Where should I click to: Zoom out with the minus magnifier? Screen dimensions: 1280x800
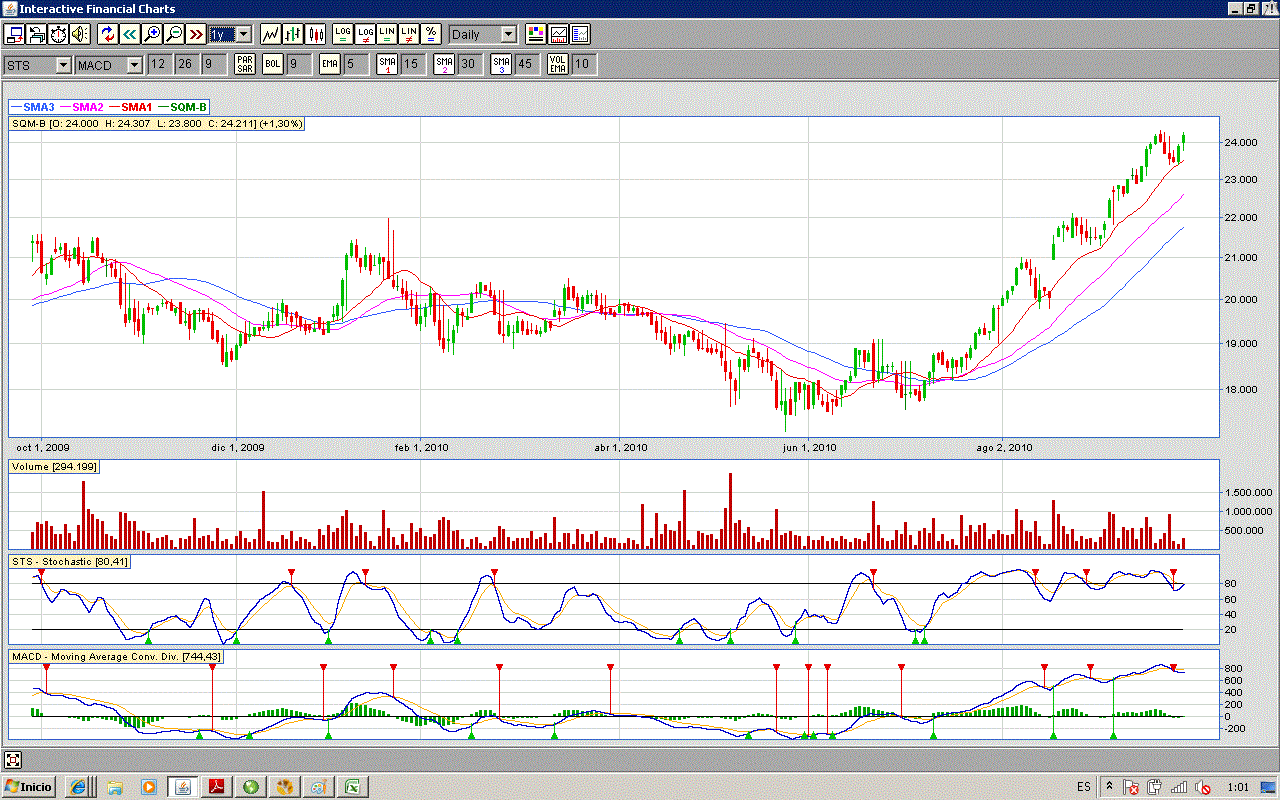pos(174,34)
